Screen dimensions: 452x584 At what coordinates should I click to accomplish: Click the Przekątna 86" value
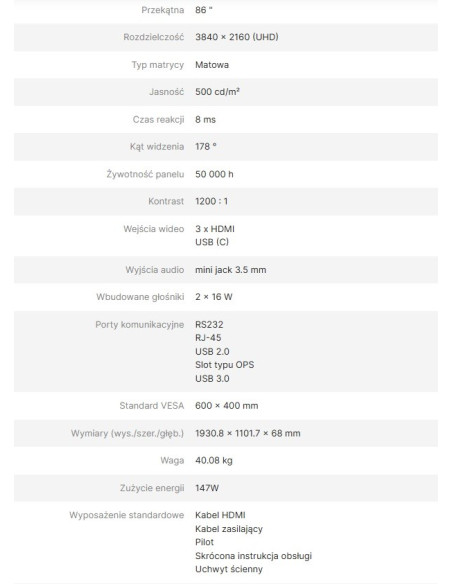point(204,10)
